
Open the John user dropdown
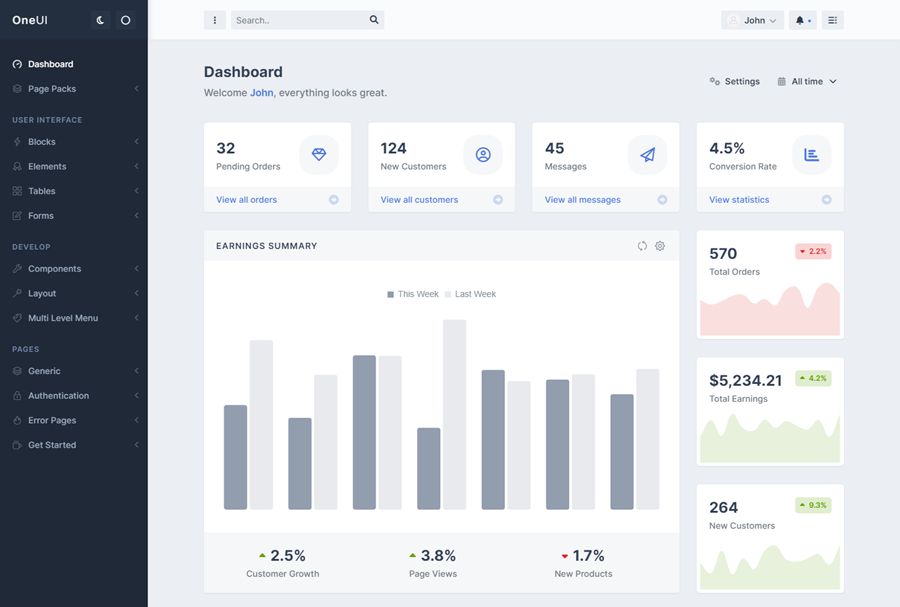click(x=752, y=20)
